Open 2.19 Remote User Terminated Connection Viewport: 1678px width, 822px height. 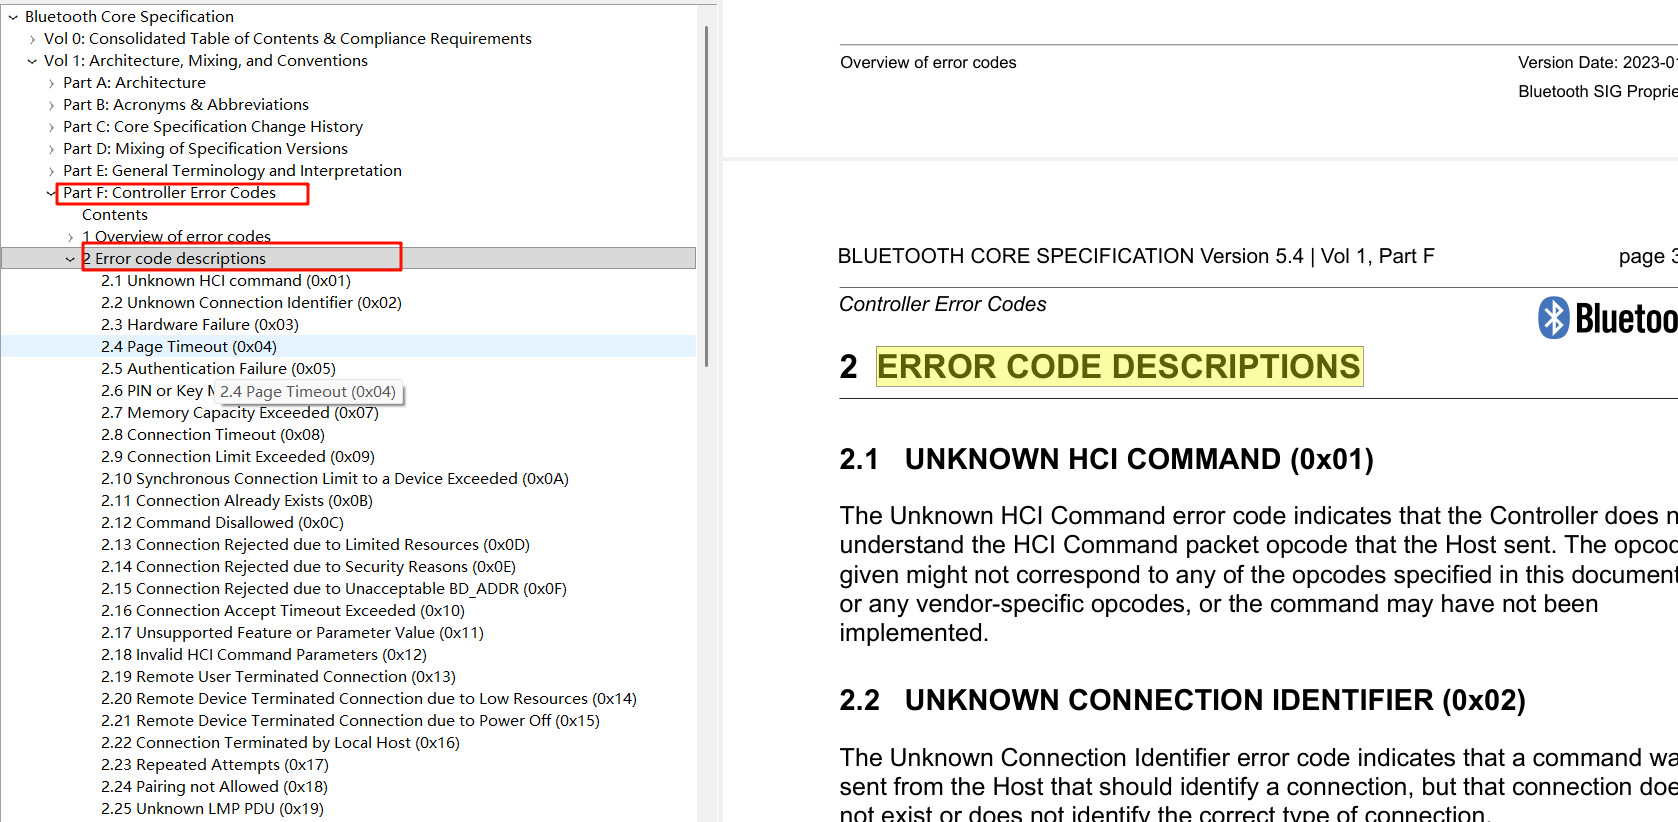point(278,677)
